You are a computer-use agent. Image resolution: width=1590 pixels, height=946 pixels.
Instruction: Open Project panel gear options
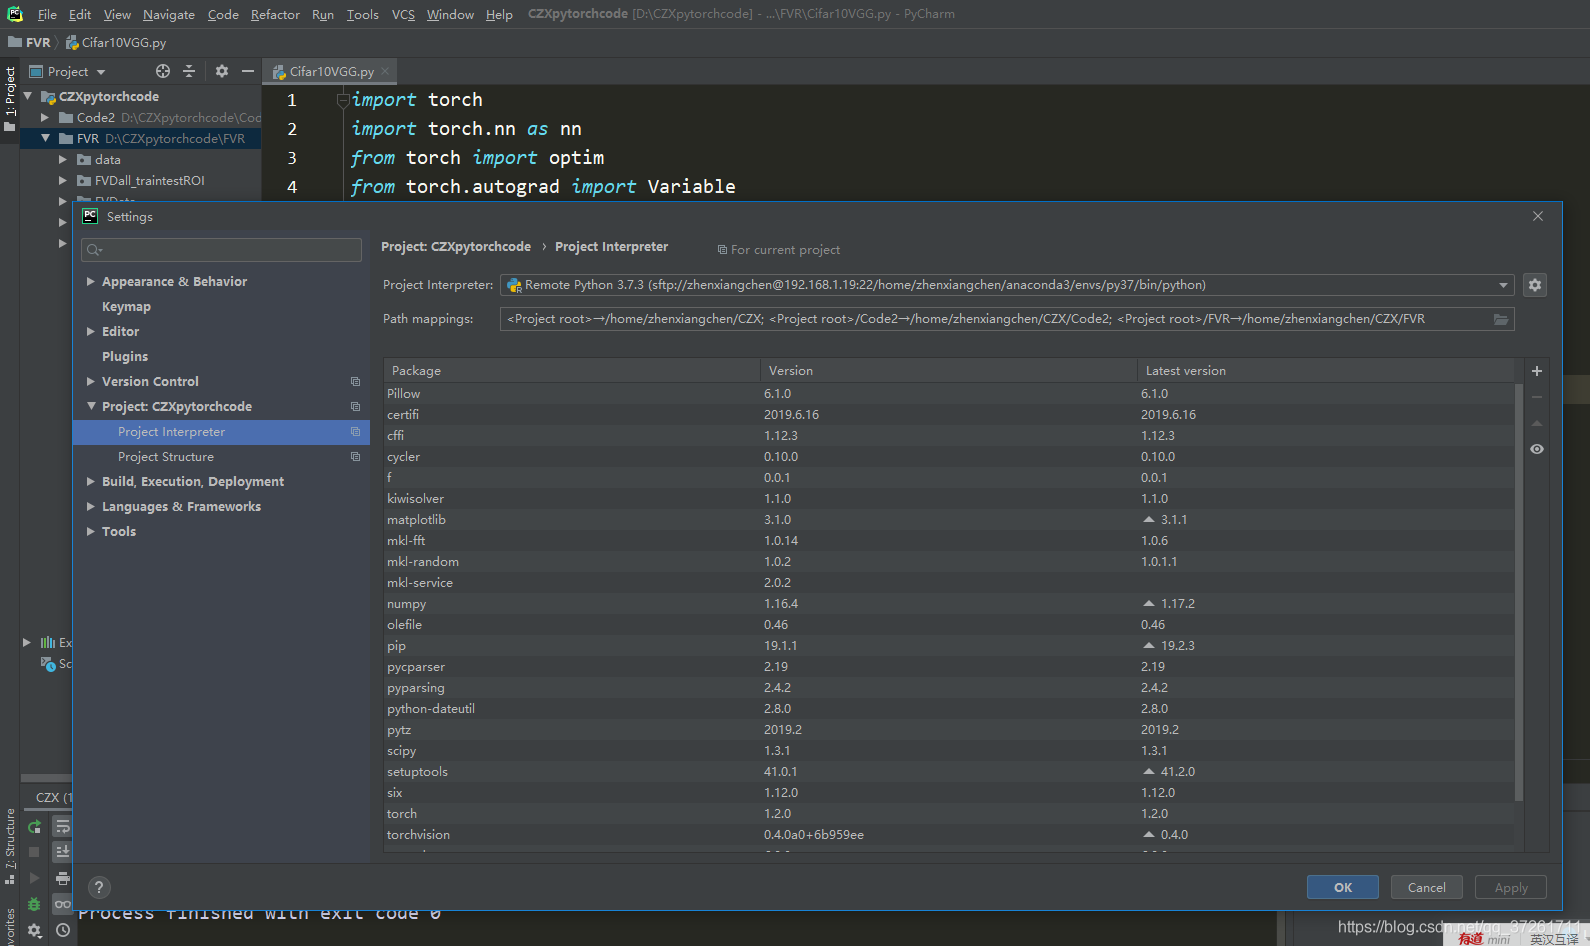[x=222, y=71]
